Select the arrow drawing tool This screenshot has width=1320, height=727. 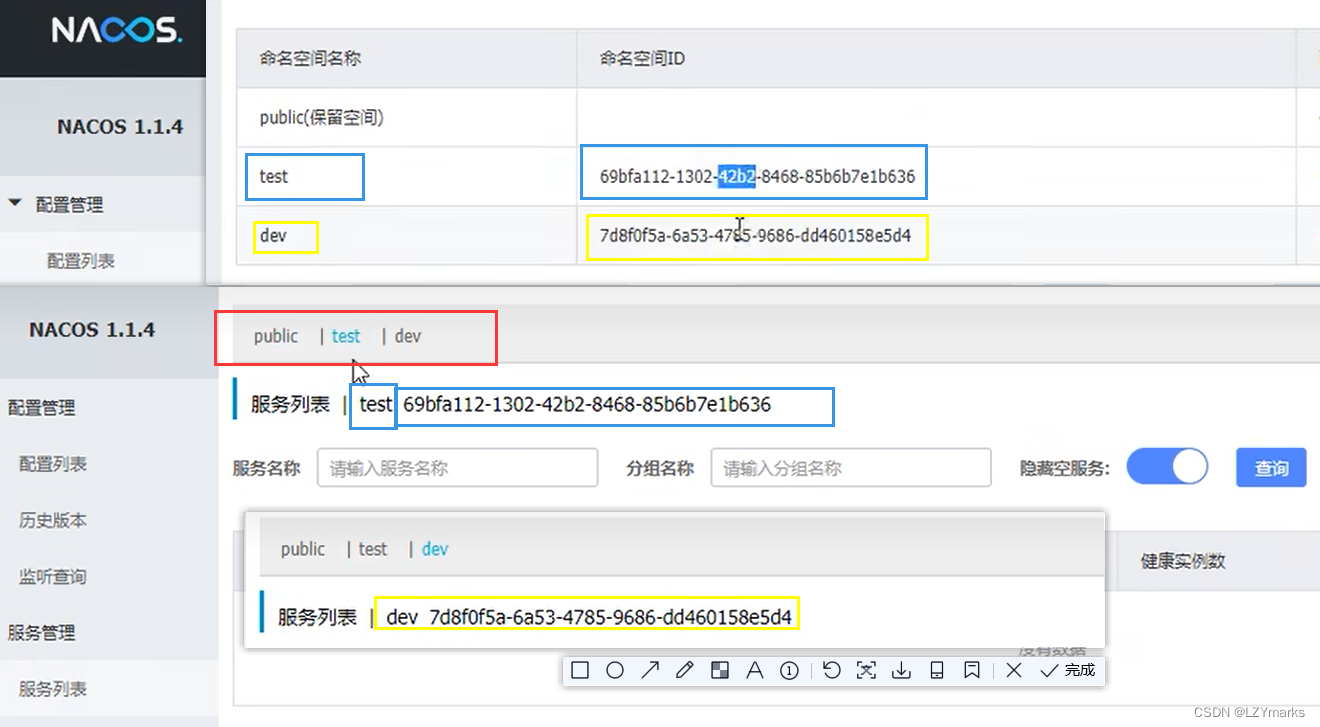[650, 671]
